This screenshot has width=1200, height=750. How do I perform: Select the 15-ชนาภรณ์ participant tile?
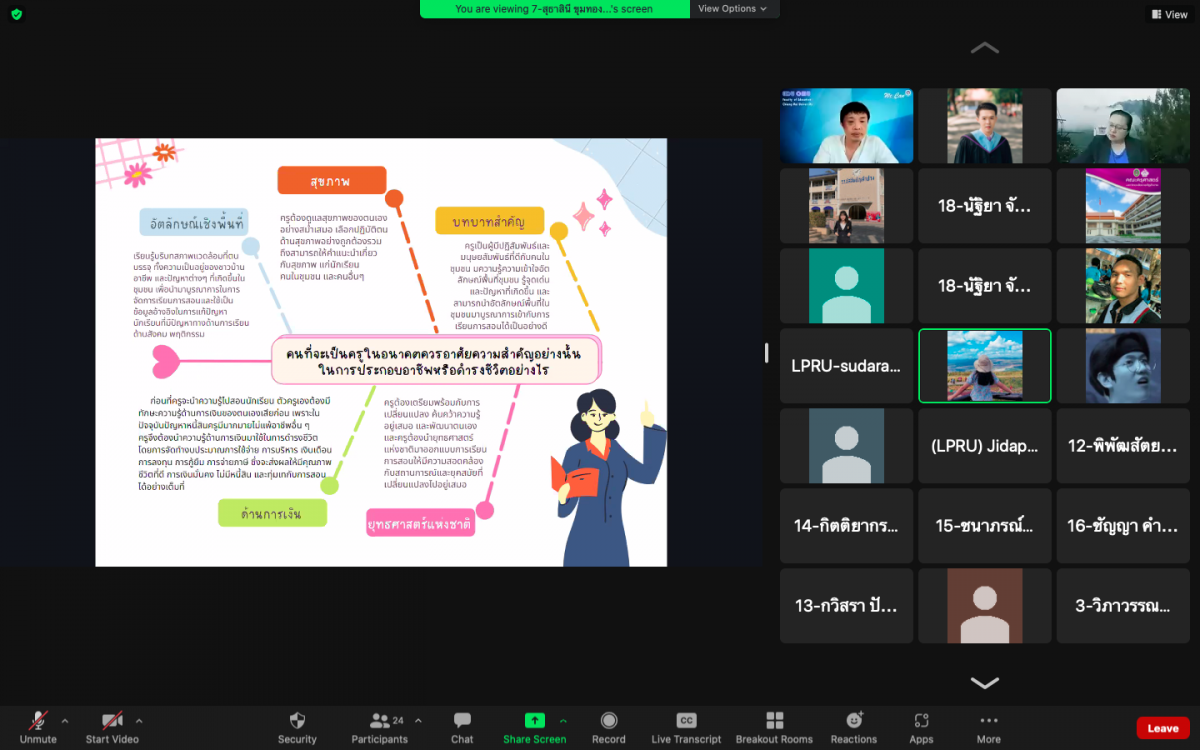click(985, 526)
